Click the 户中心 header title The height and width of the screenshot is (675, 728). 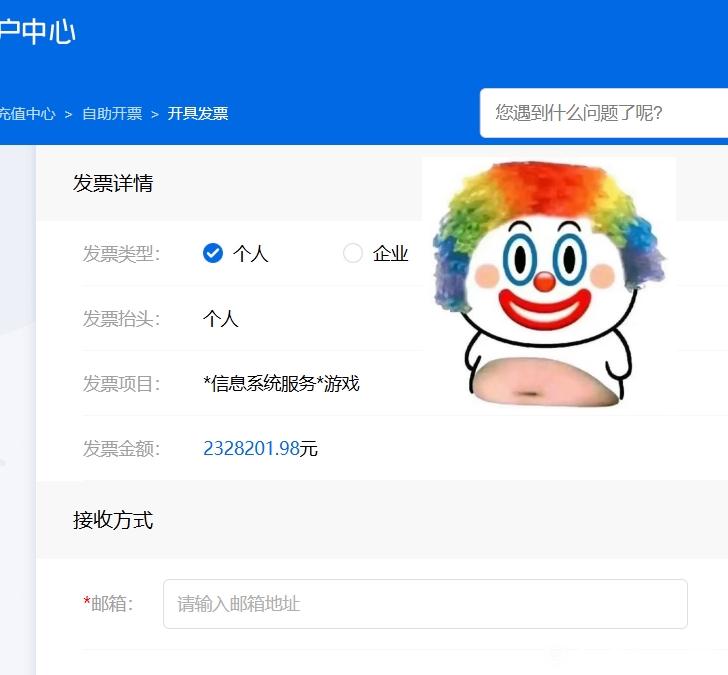point(37,32)
